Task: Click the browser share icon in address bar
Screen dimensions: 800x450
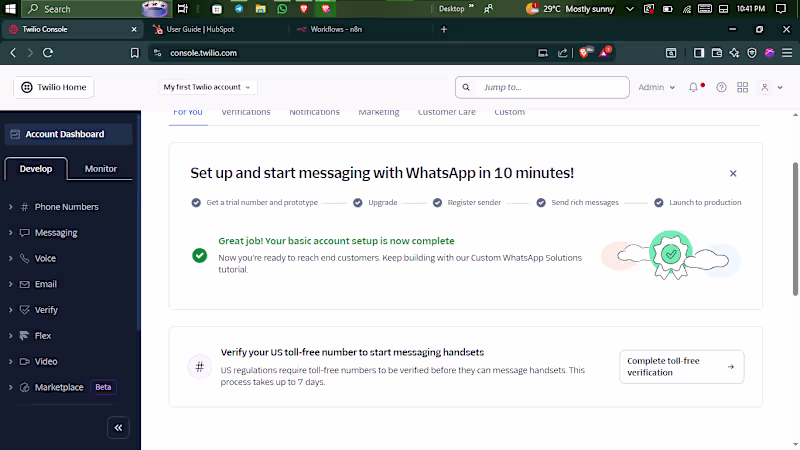Action: click(x=562, y=53)
